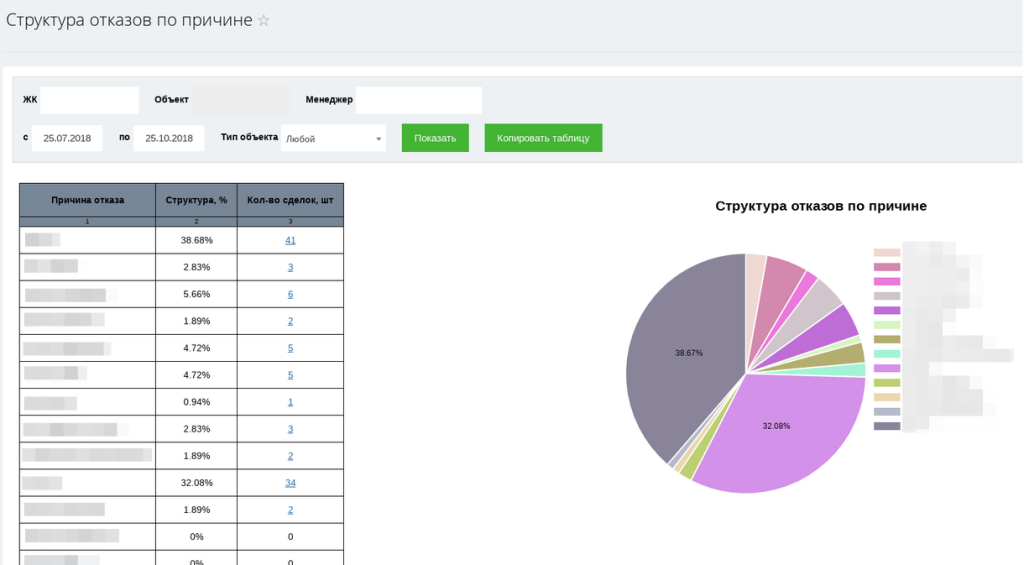Click the 6 deals link
The height and width of the screenshot is (565, 1024).
tap(290, 294)
